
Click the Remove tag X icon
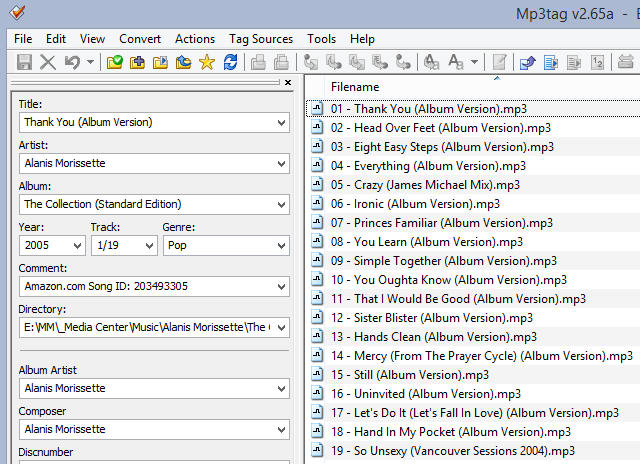(47, 62)
